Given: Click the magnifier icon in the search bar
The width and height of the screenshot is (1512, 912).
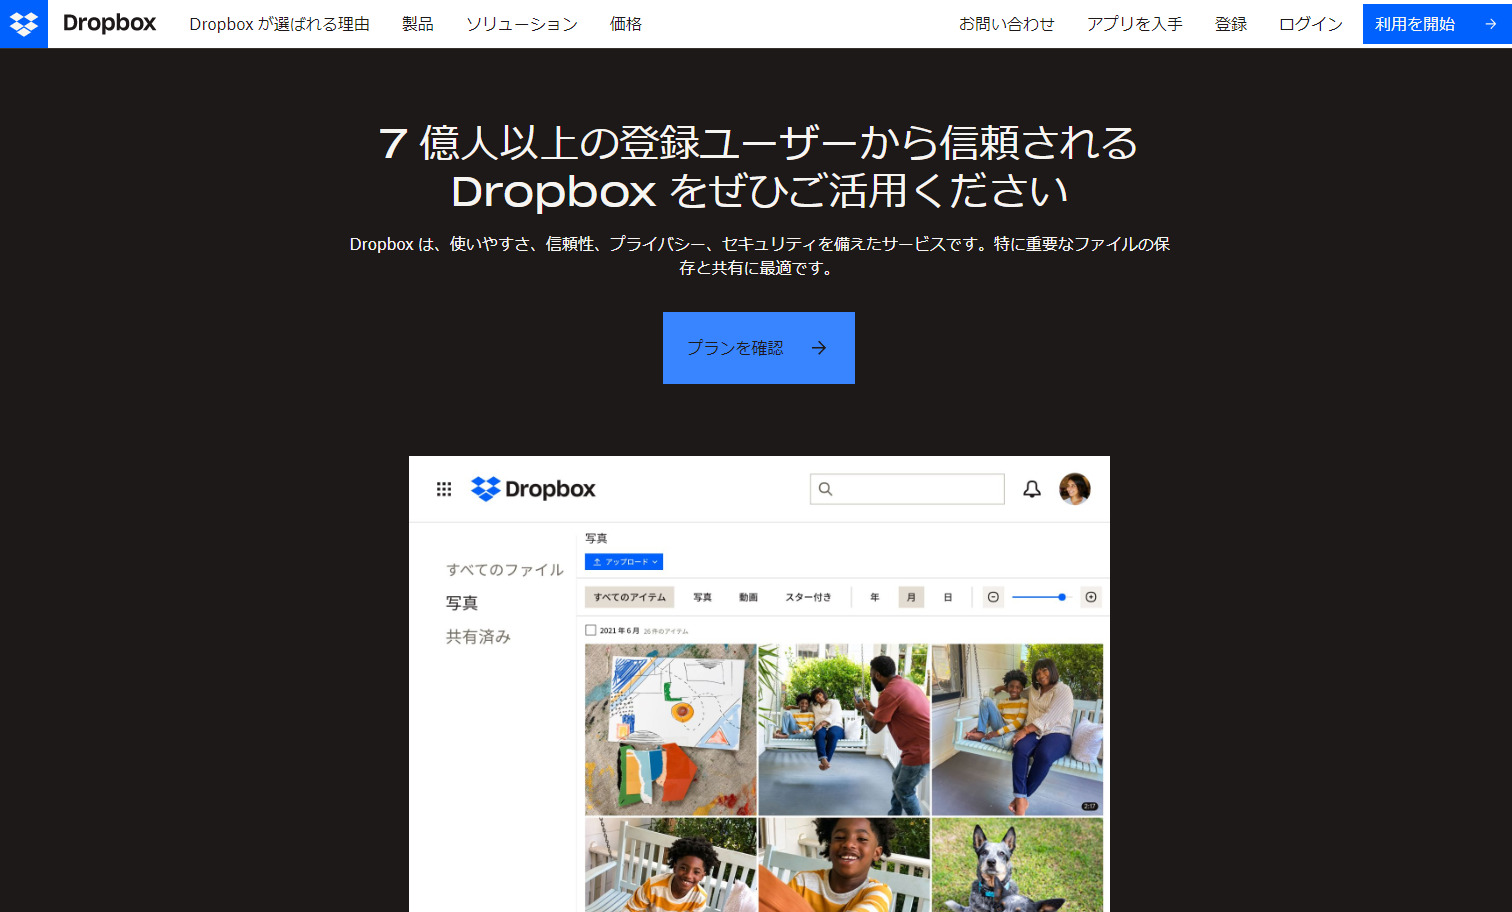Looking at the screenshot, I should point(825,489).
